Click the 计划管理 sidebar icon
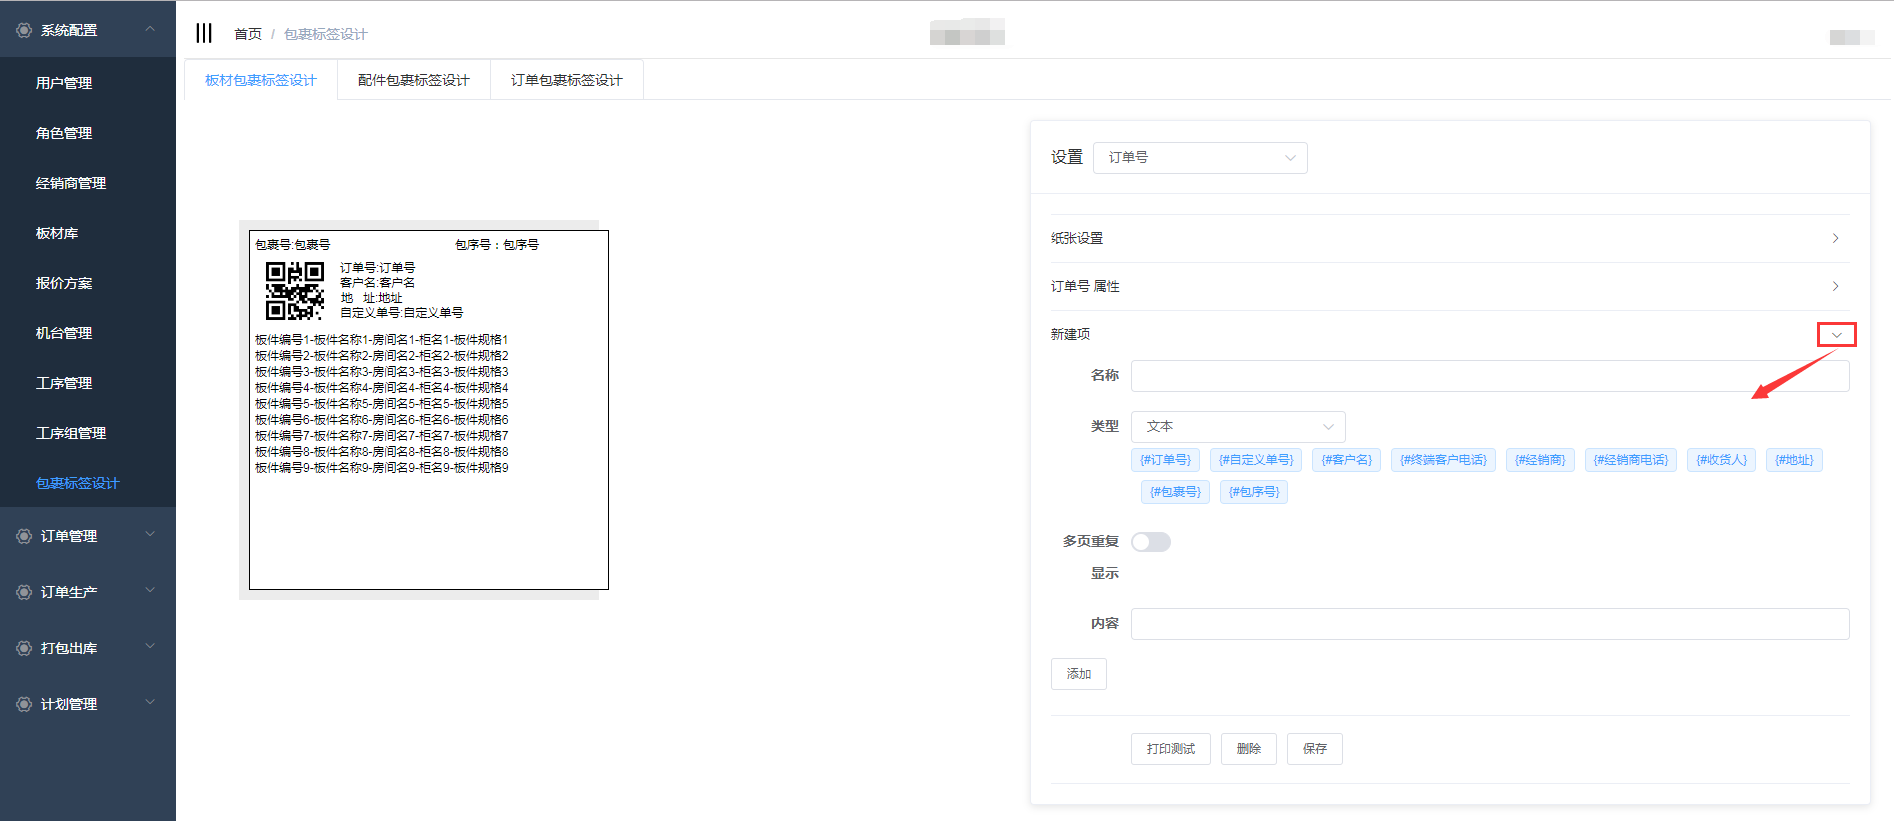Screen dimensions: 1894x821 [24, 704]
